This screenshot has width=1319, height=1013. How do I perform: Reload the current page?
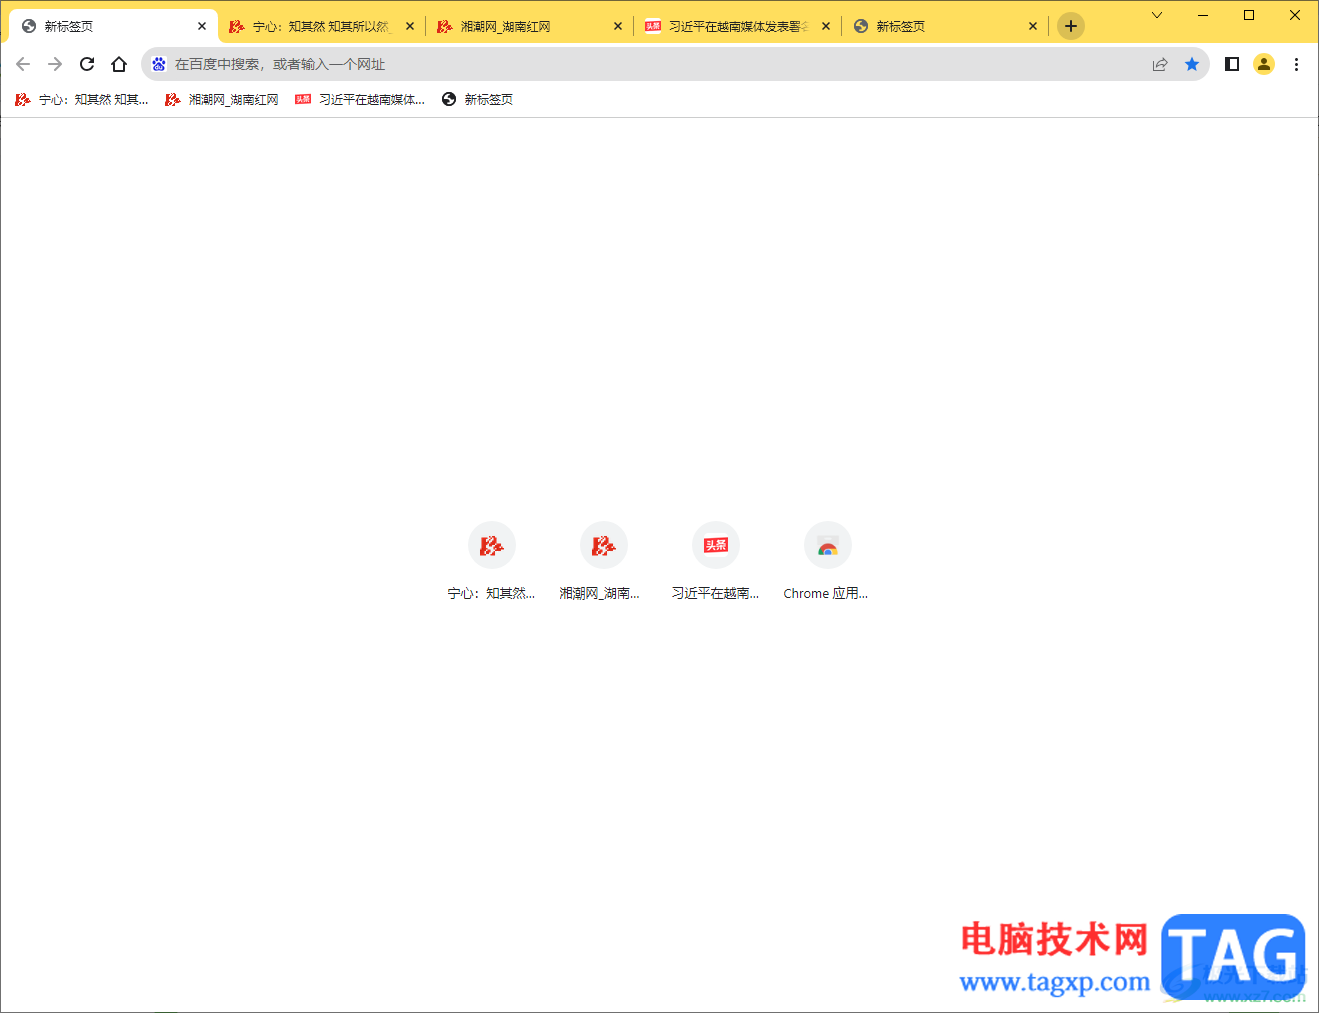coord(87,64)
